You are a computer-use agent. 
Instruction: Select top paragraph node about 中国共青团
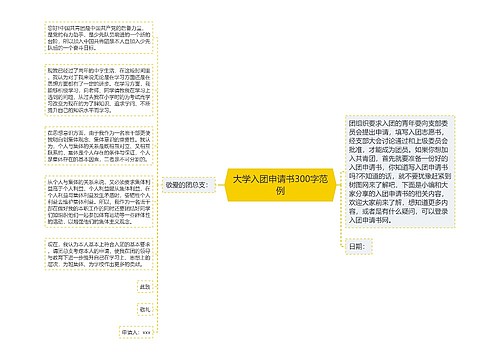click(x=99, y=38)
